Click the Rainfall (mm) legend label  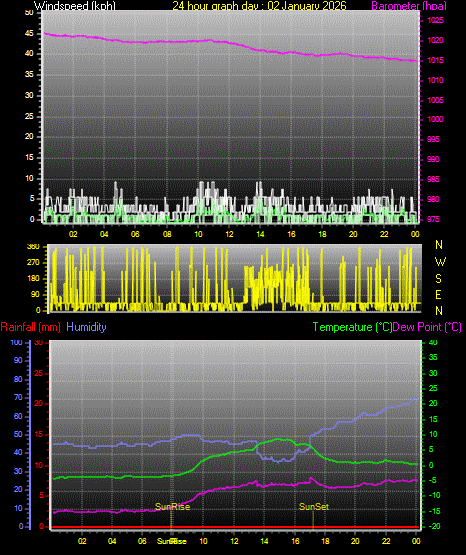tap(30, 327)
